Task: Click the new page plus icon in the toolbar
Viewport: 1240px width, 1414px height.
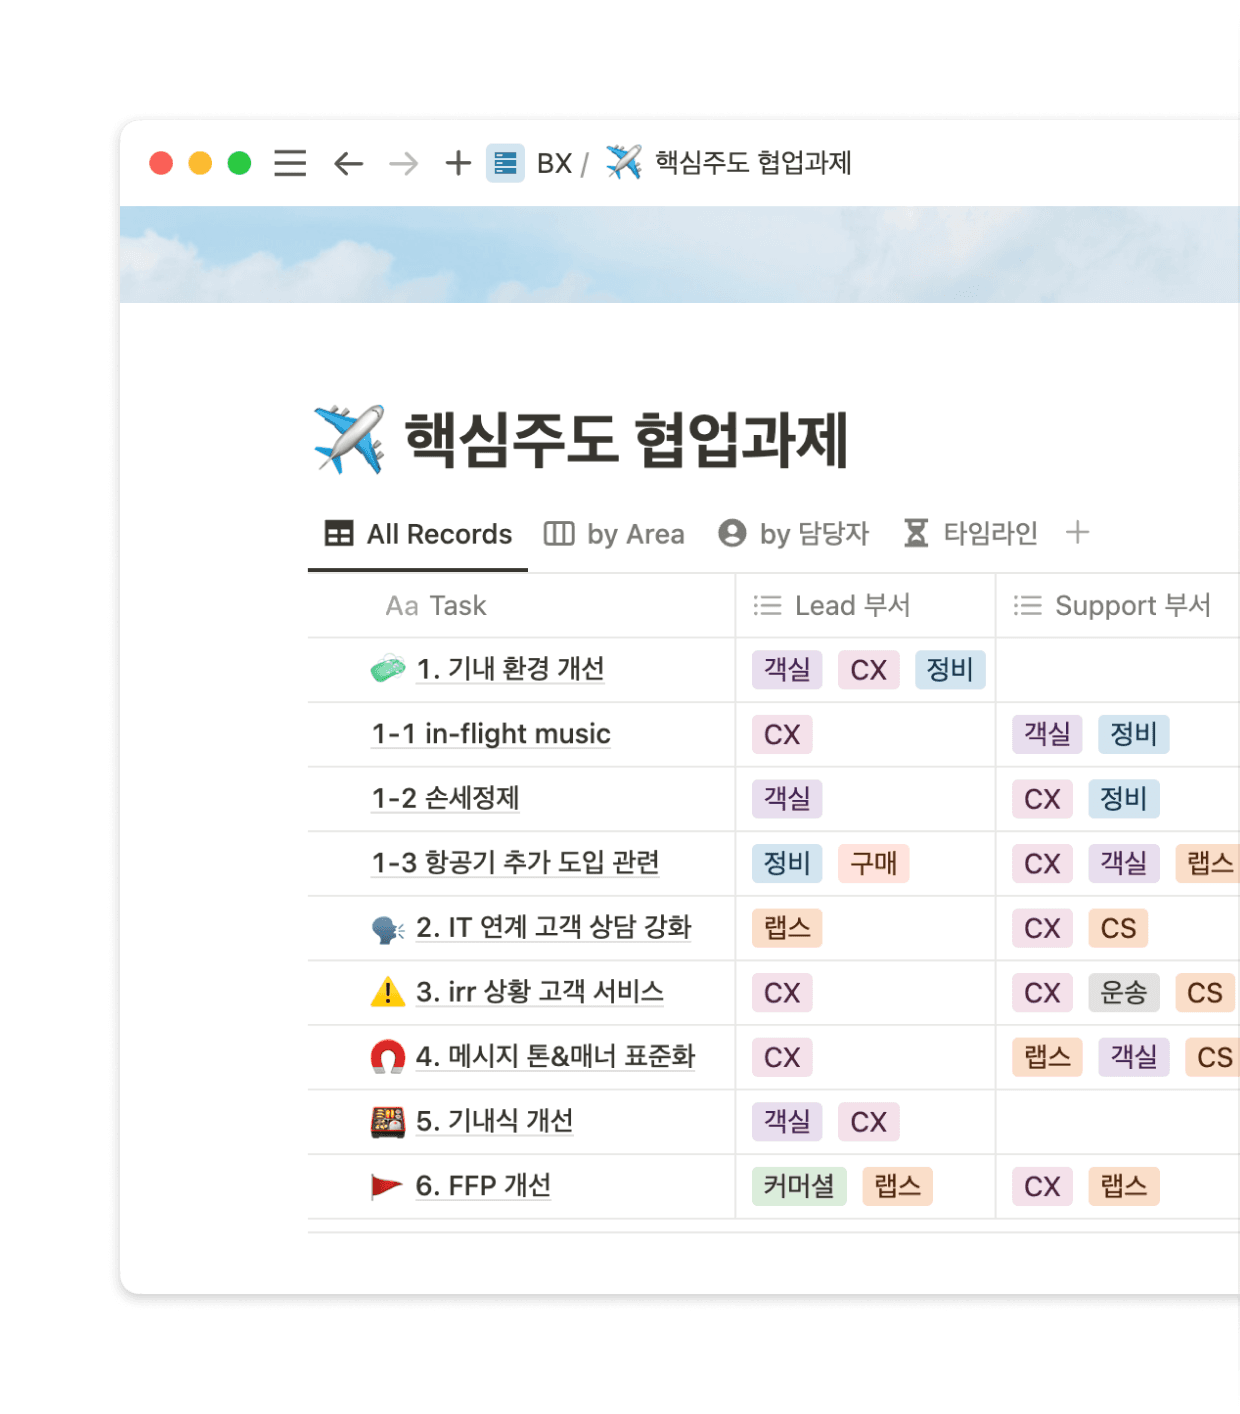Action: [457, 163]
